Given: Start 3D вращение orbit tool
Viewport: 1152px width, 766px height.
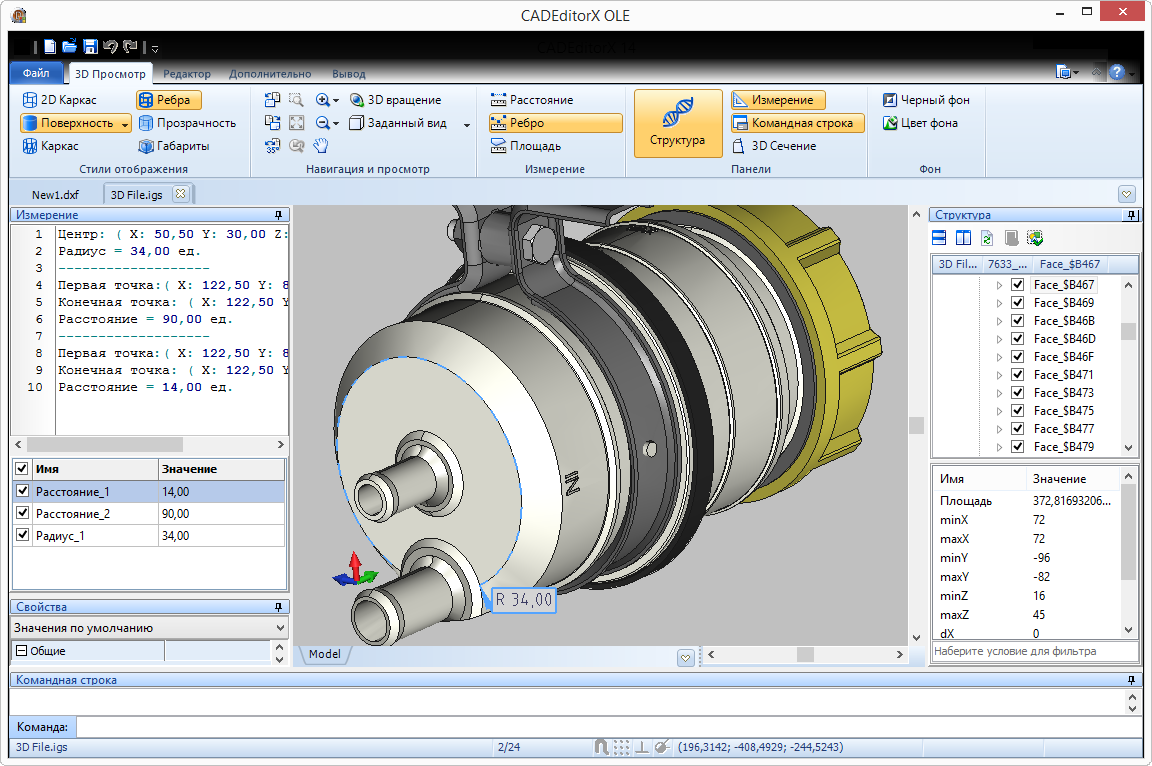Looking at the screenshot, I should (395, 100).
